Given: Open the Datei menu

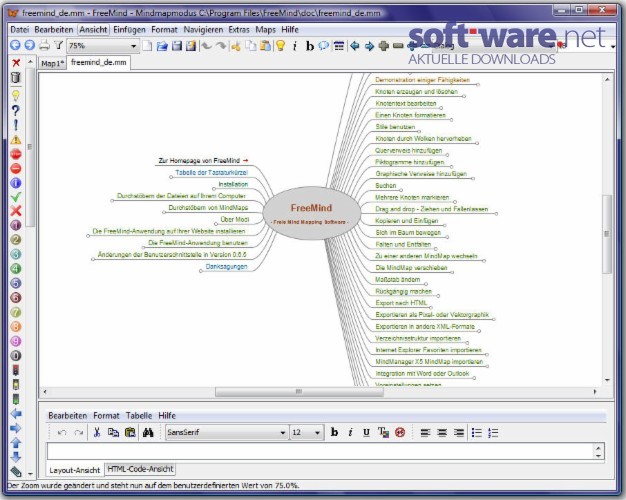Looking at the screenshot, I should click(20, 30).
